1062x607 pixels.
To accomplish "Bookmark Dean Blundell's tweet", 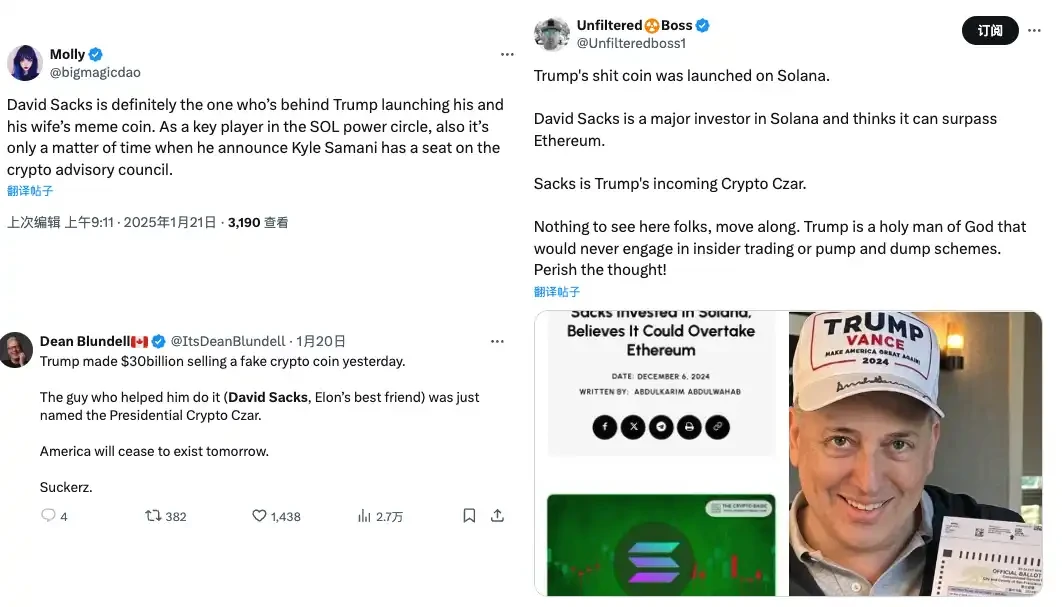I will coord(468,515).
